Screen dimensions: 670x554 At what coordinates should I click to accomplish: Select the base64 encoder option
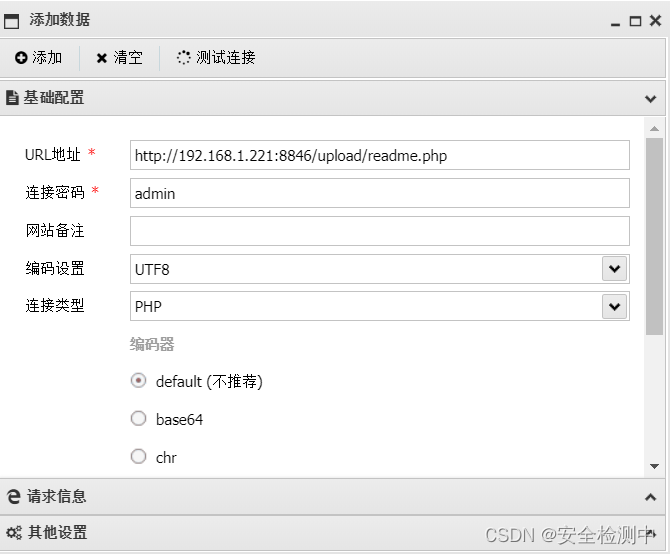pyautogui.click(x=139, y=419)
